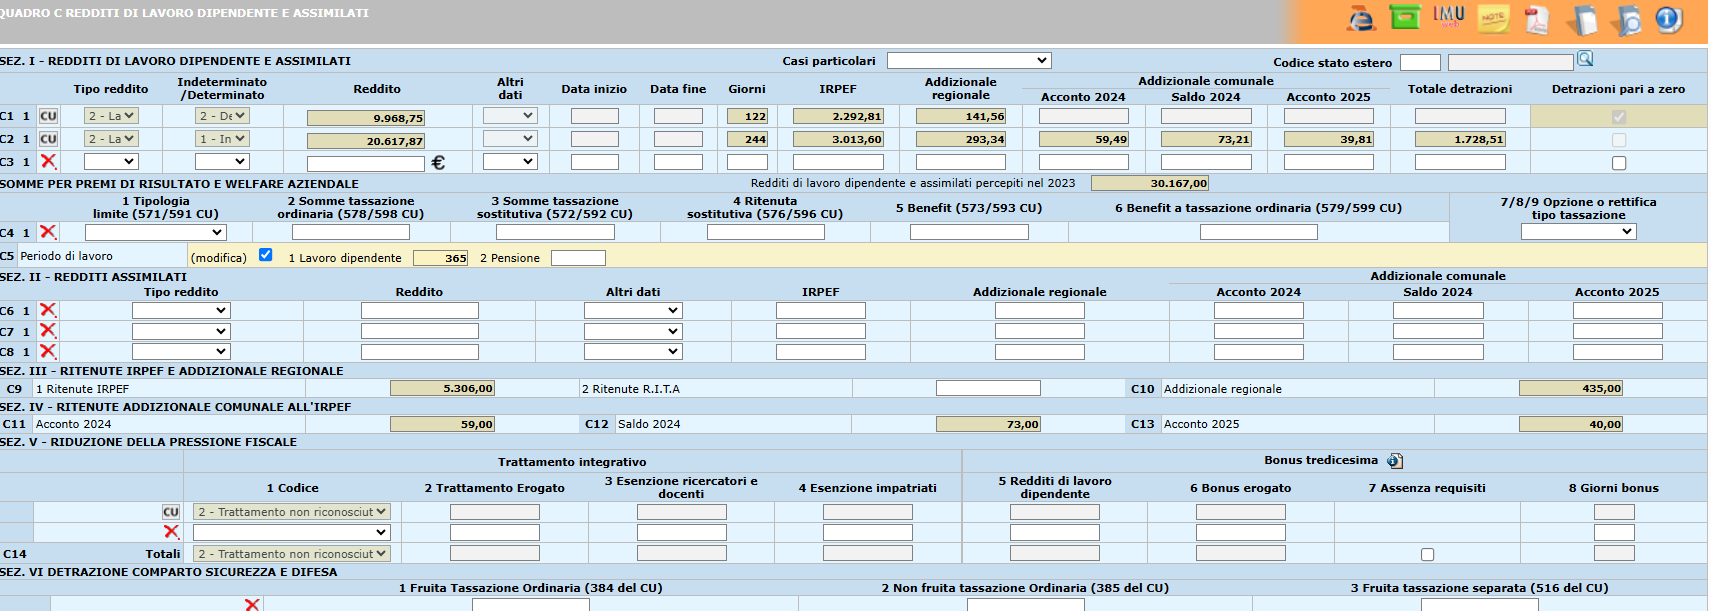Toggle the C5 modifica checkbox

265,255
